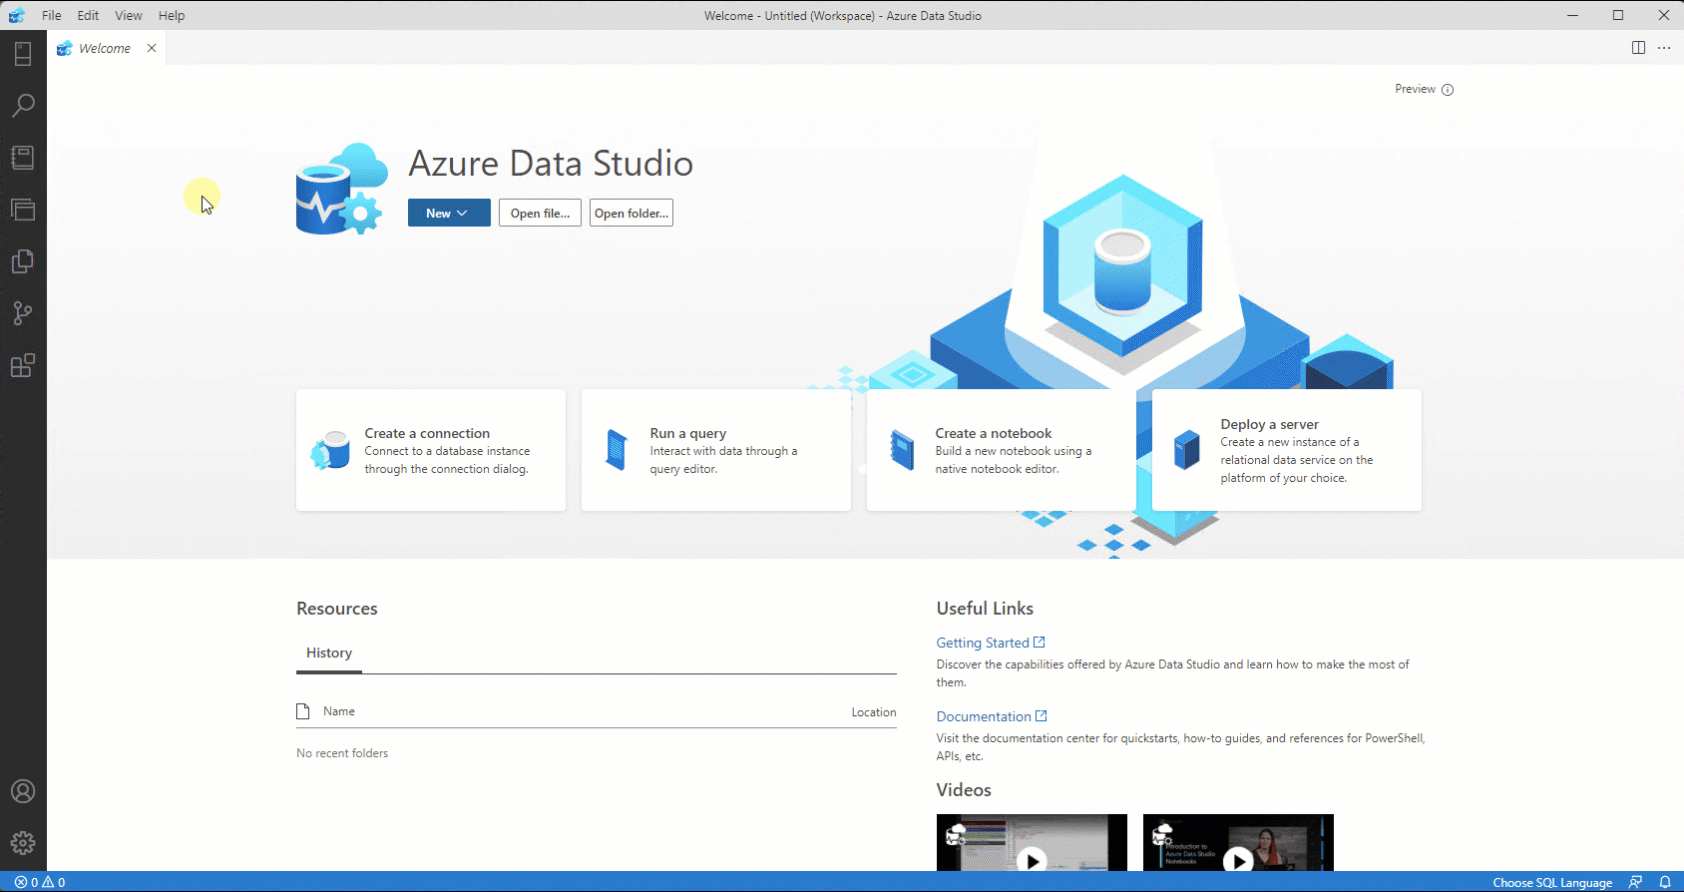
Task: Expand the New dropdown button
Action: tap(448, 213)
